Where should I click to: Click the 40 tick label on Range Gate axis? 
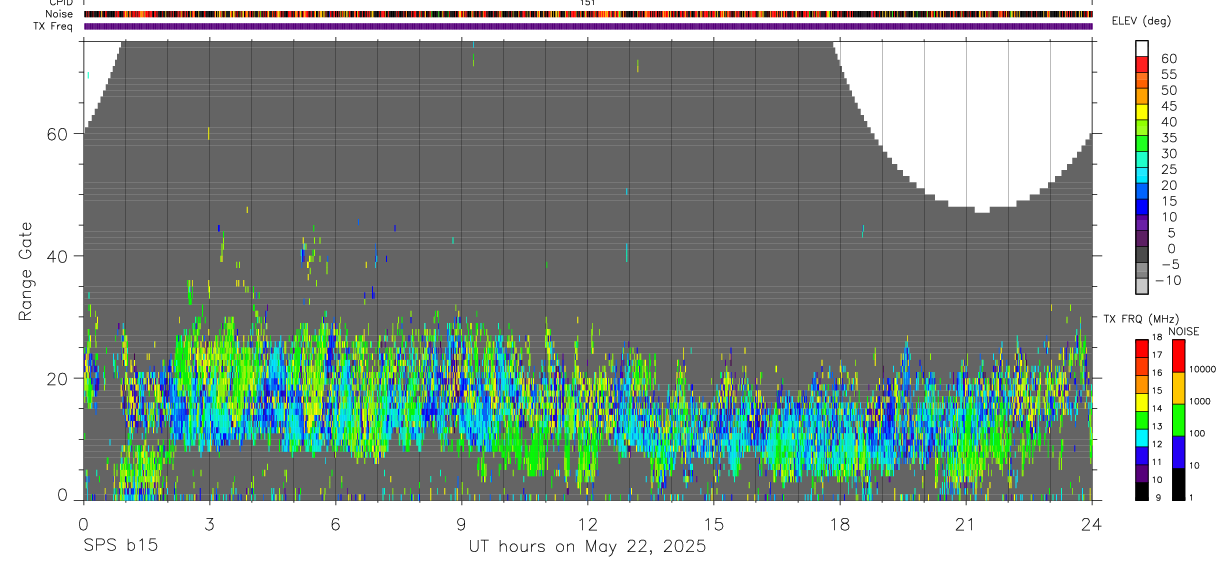pos(59,256)
